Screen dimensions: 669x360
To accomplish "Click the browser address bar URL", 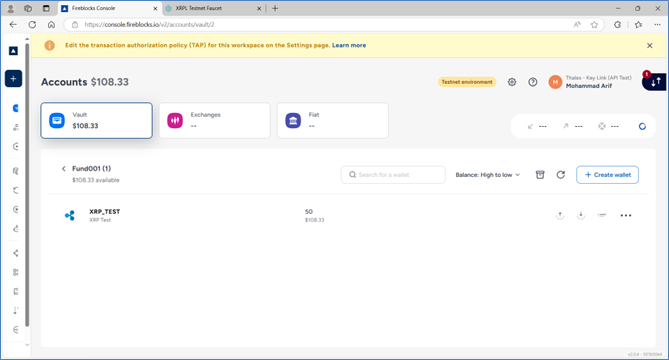I will 149,25.
